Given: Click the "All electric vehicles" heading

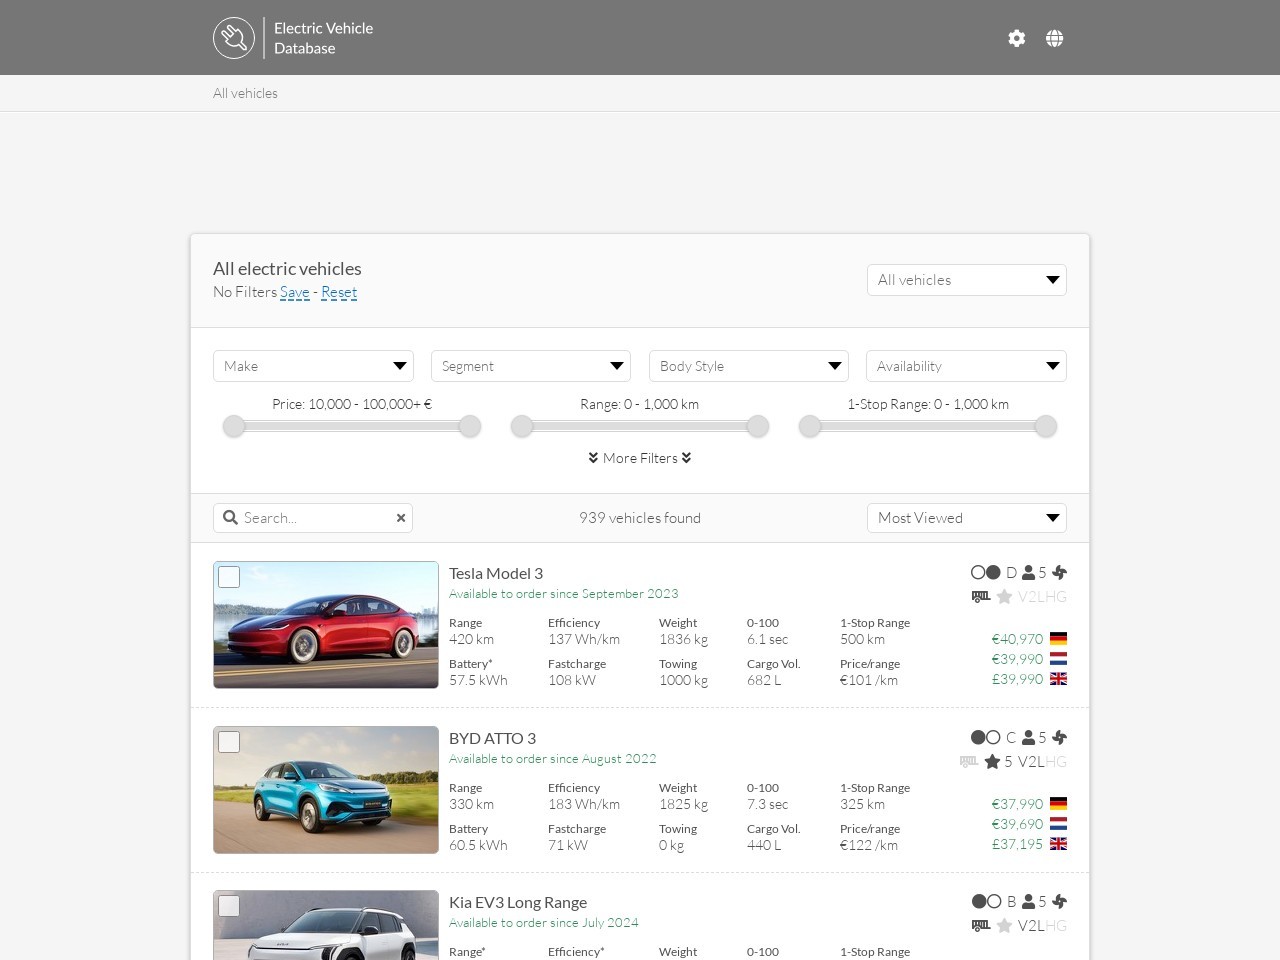Looking at the screenshot, I should tap(287, 269).
